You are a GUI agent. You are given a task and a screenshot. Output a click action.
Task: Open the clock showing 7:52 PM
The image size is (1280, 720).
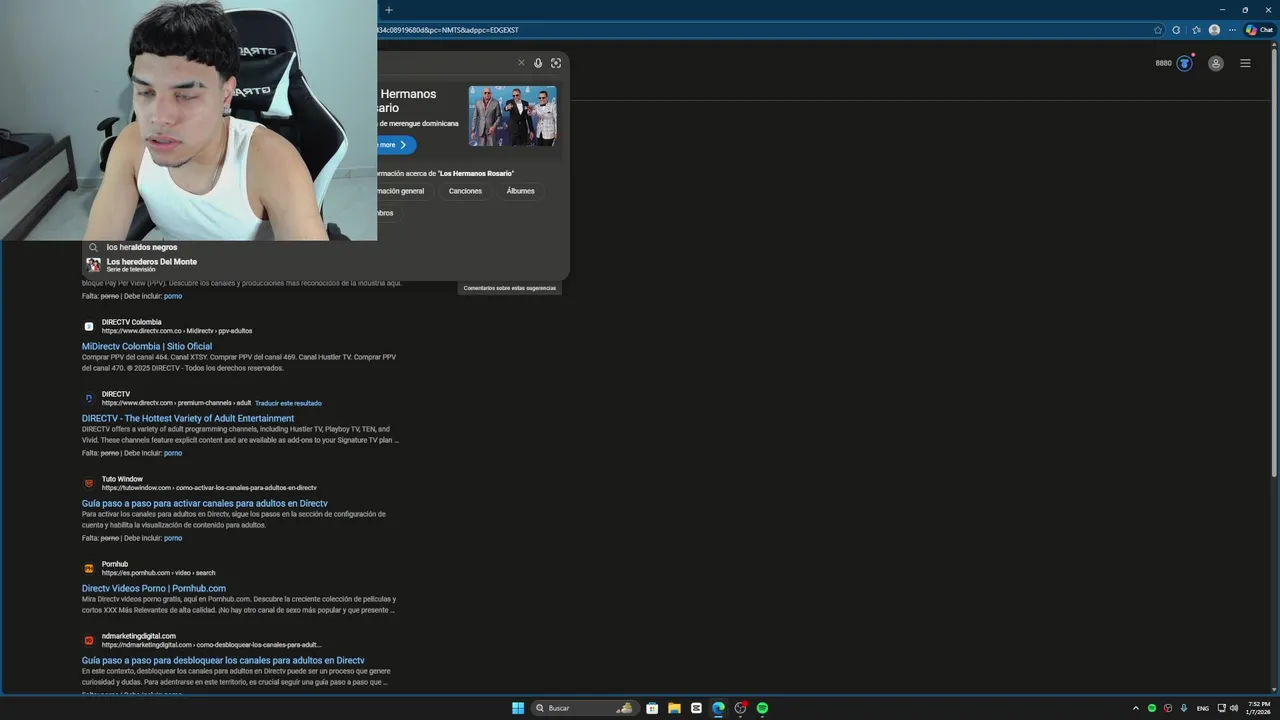pos(1258,708)
